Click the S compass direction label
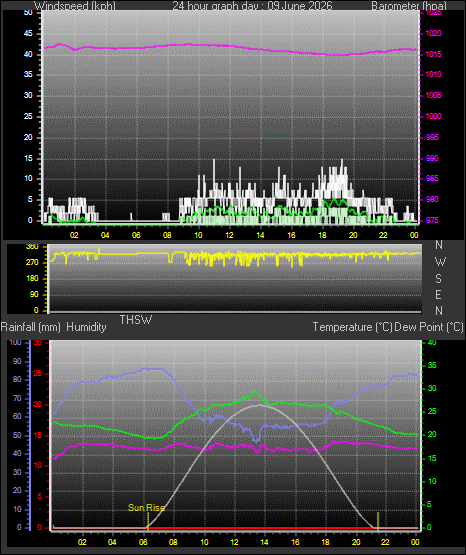466x555 pixels. (x=438, y=279)
